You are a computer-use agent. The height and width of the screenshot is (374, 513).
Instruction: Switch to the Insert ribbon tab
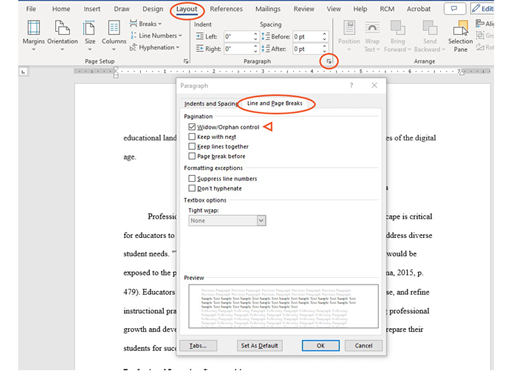point(92,9)
